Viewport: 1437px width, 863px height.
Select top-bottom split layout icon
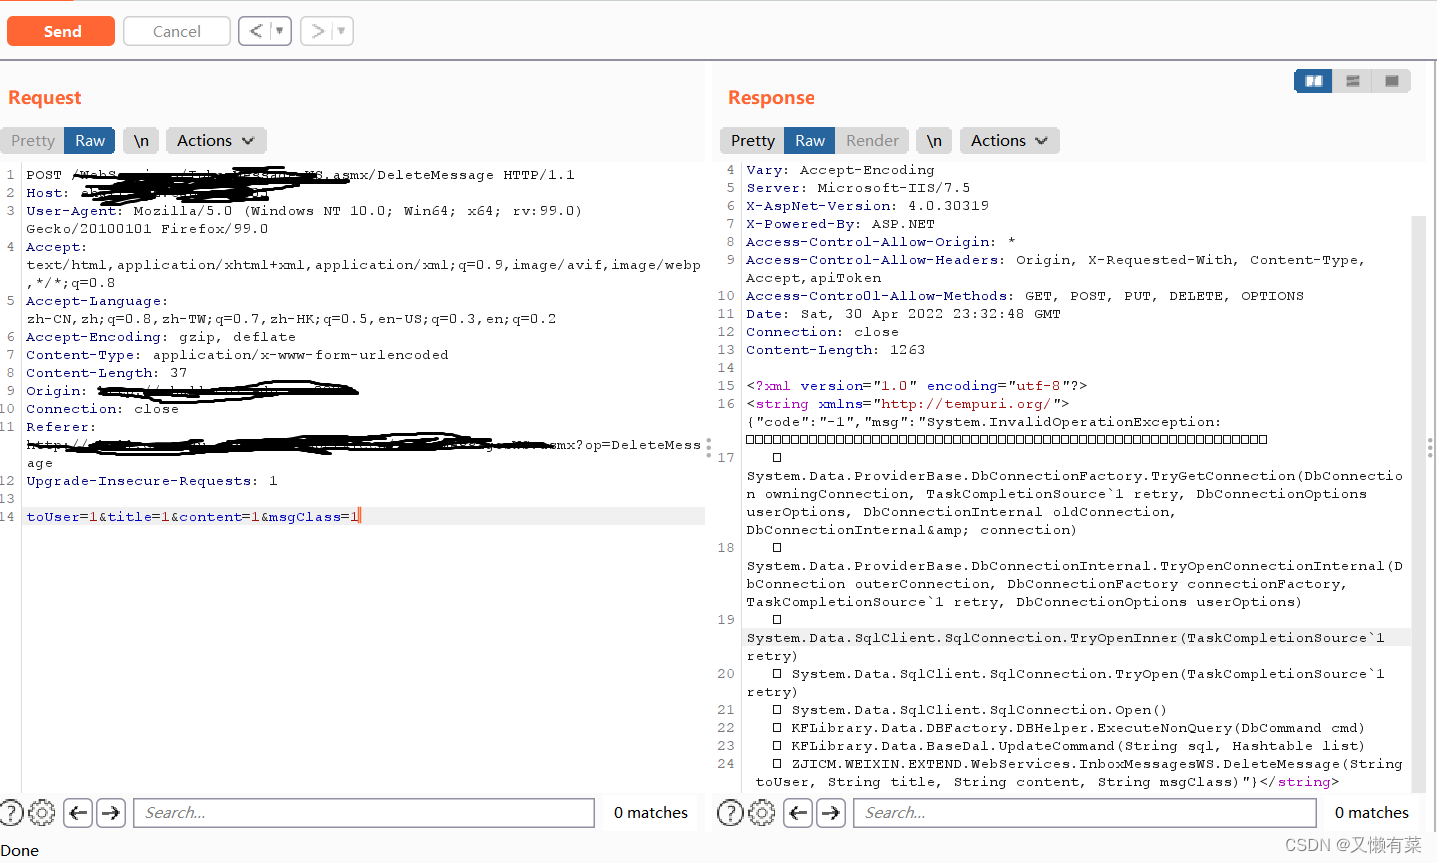[1352, 81]
